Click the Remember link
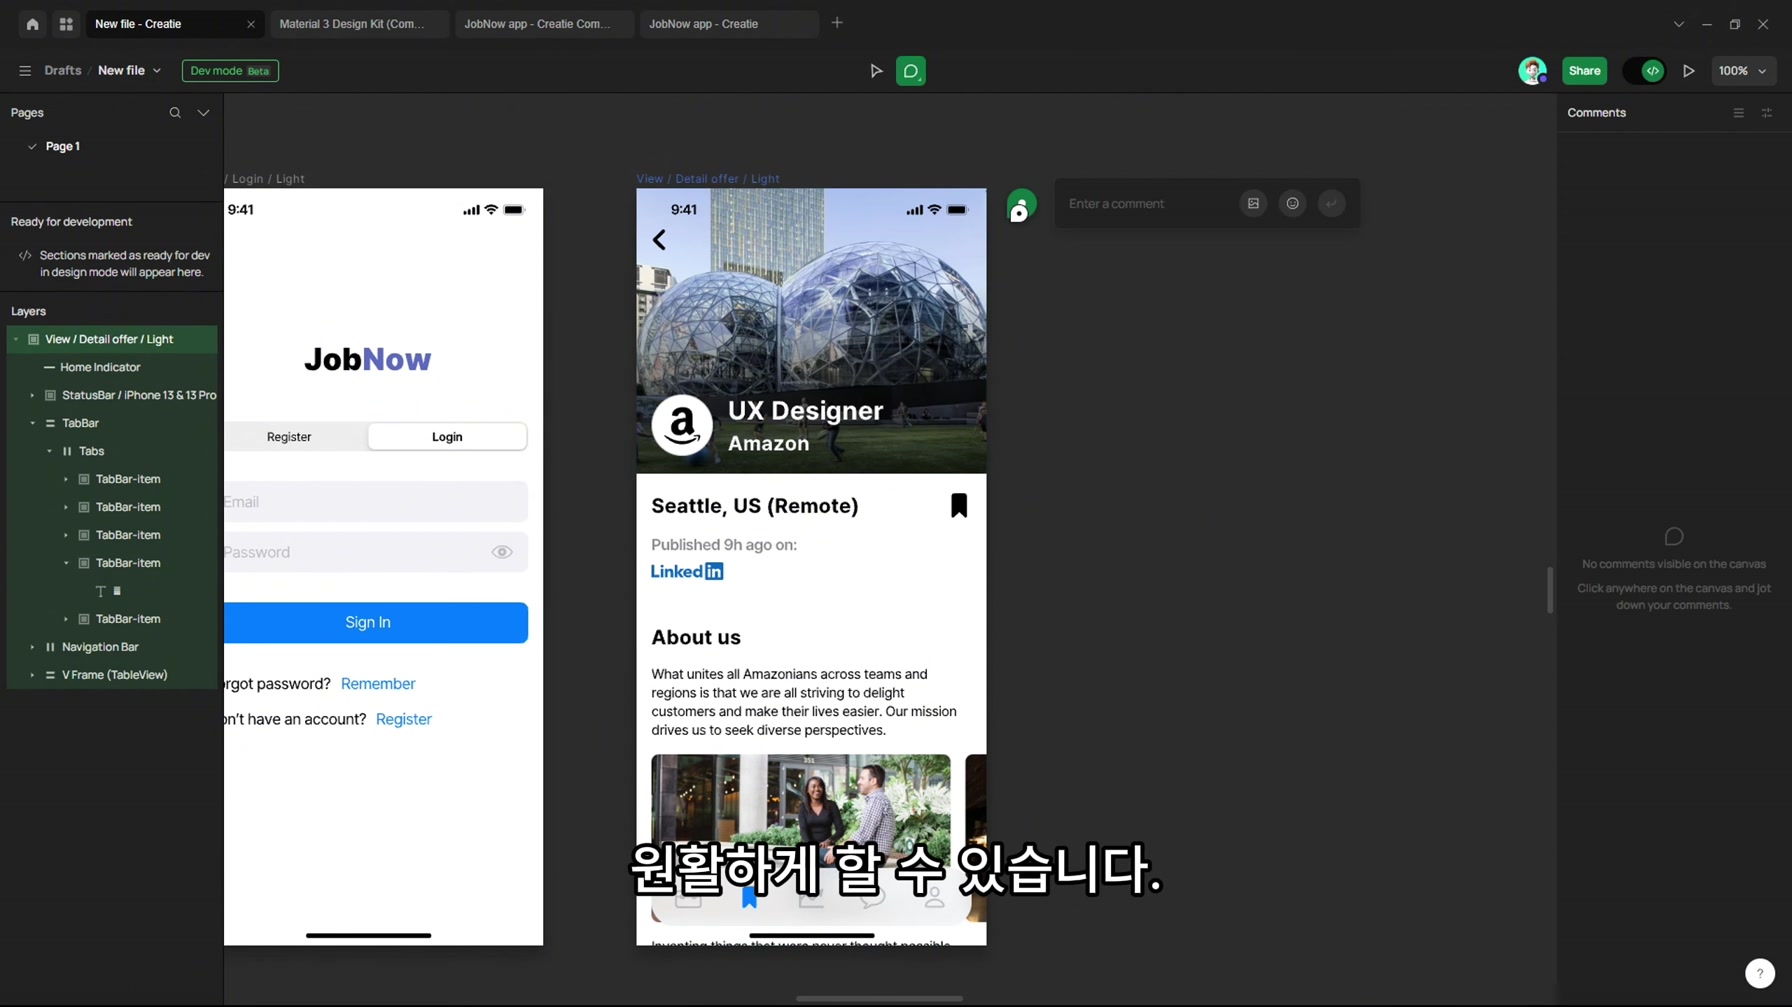 [378, 684]
